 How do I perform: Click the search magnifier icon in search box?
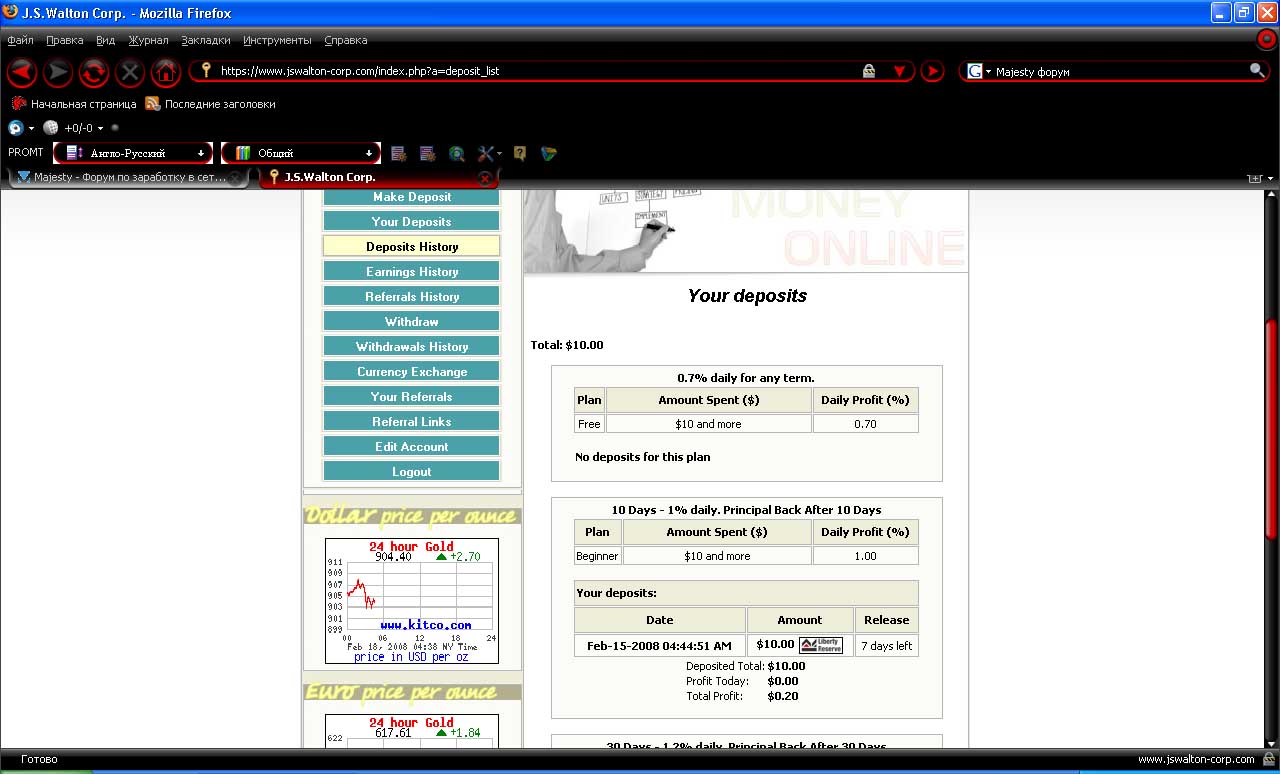click(1257, 71)
